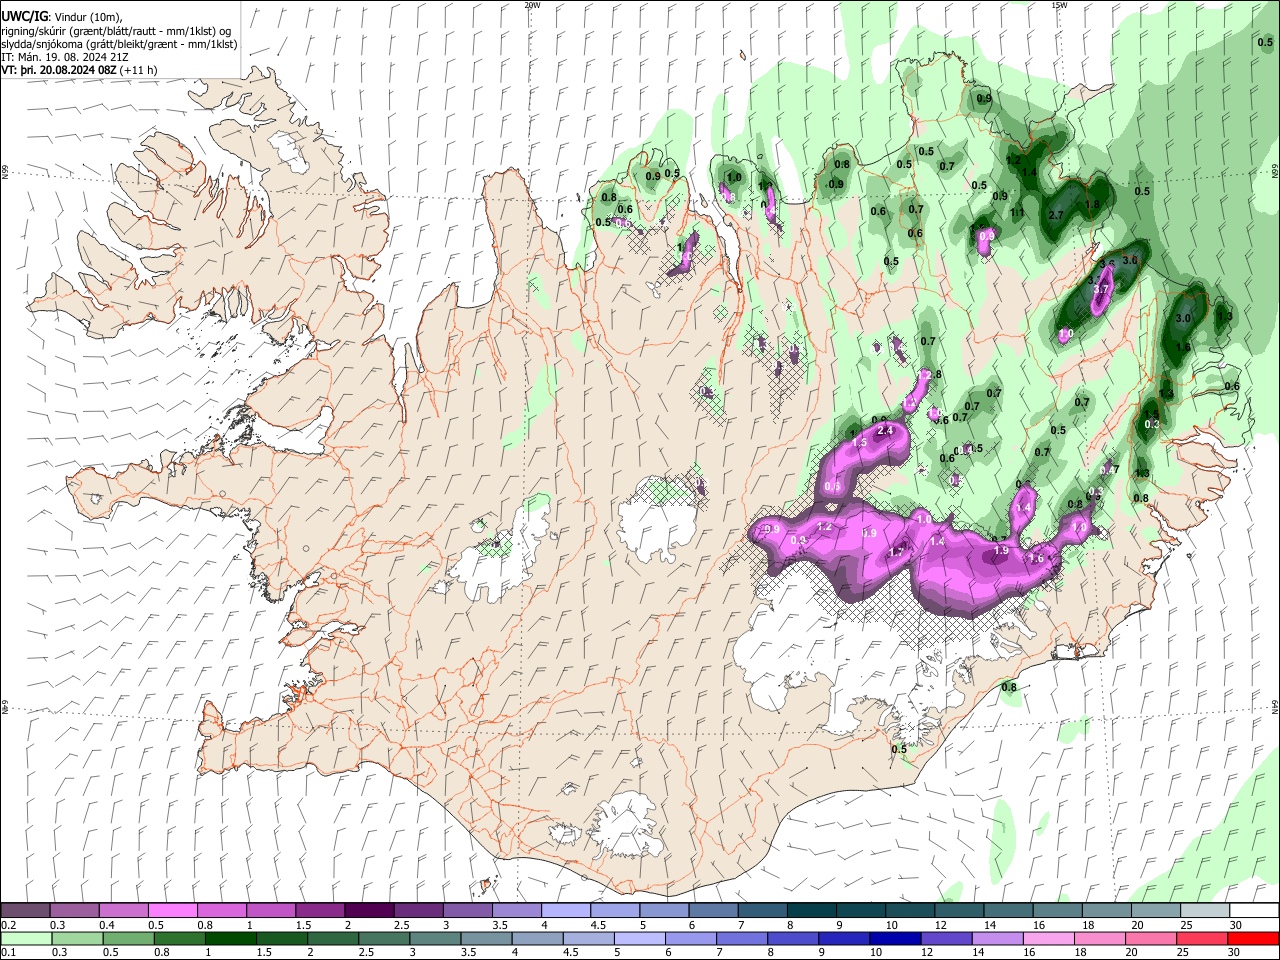Click the rain legend swatch labeled 2.5
The height and width of the screenshot is (960, 1280).
[384, 938]
